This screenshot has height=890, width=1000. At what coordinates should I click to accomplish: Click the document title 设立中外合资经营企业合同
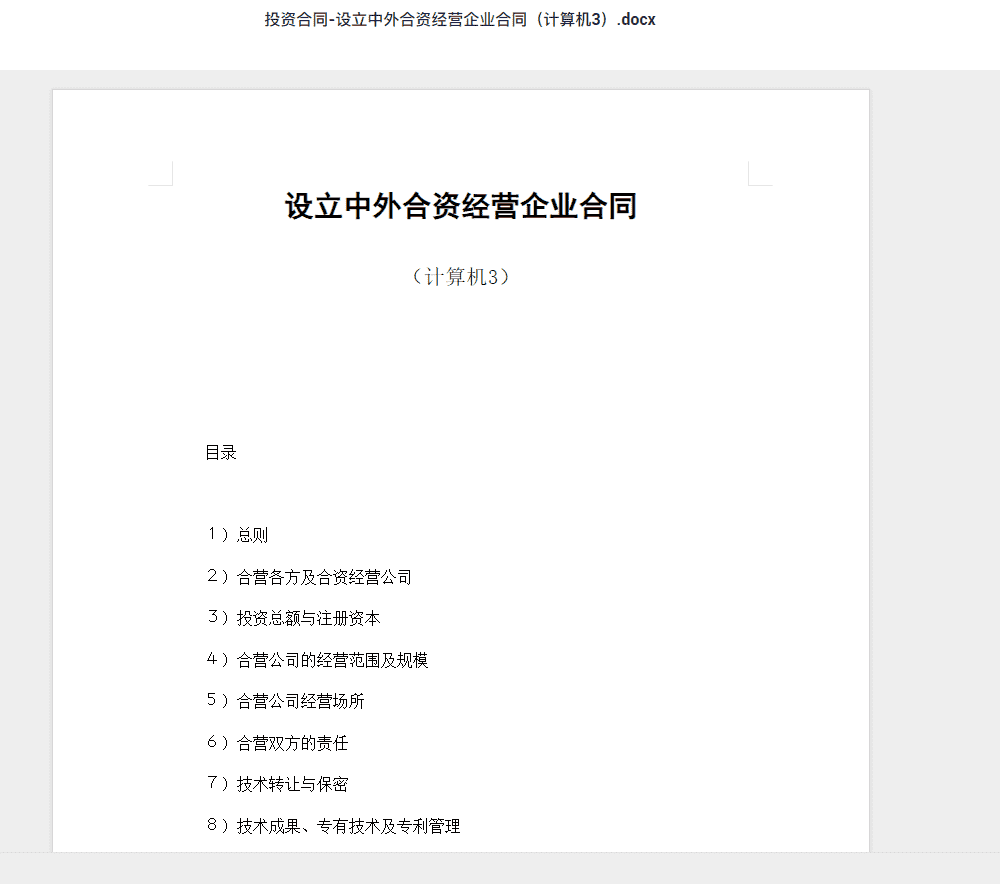tap(460, 206)
